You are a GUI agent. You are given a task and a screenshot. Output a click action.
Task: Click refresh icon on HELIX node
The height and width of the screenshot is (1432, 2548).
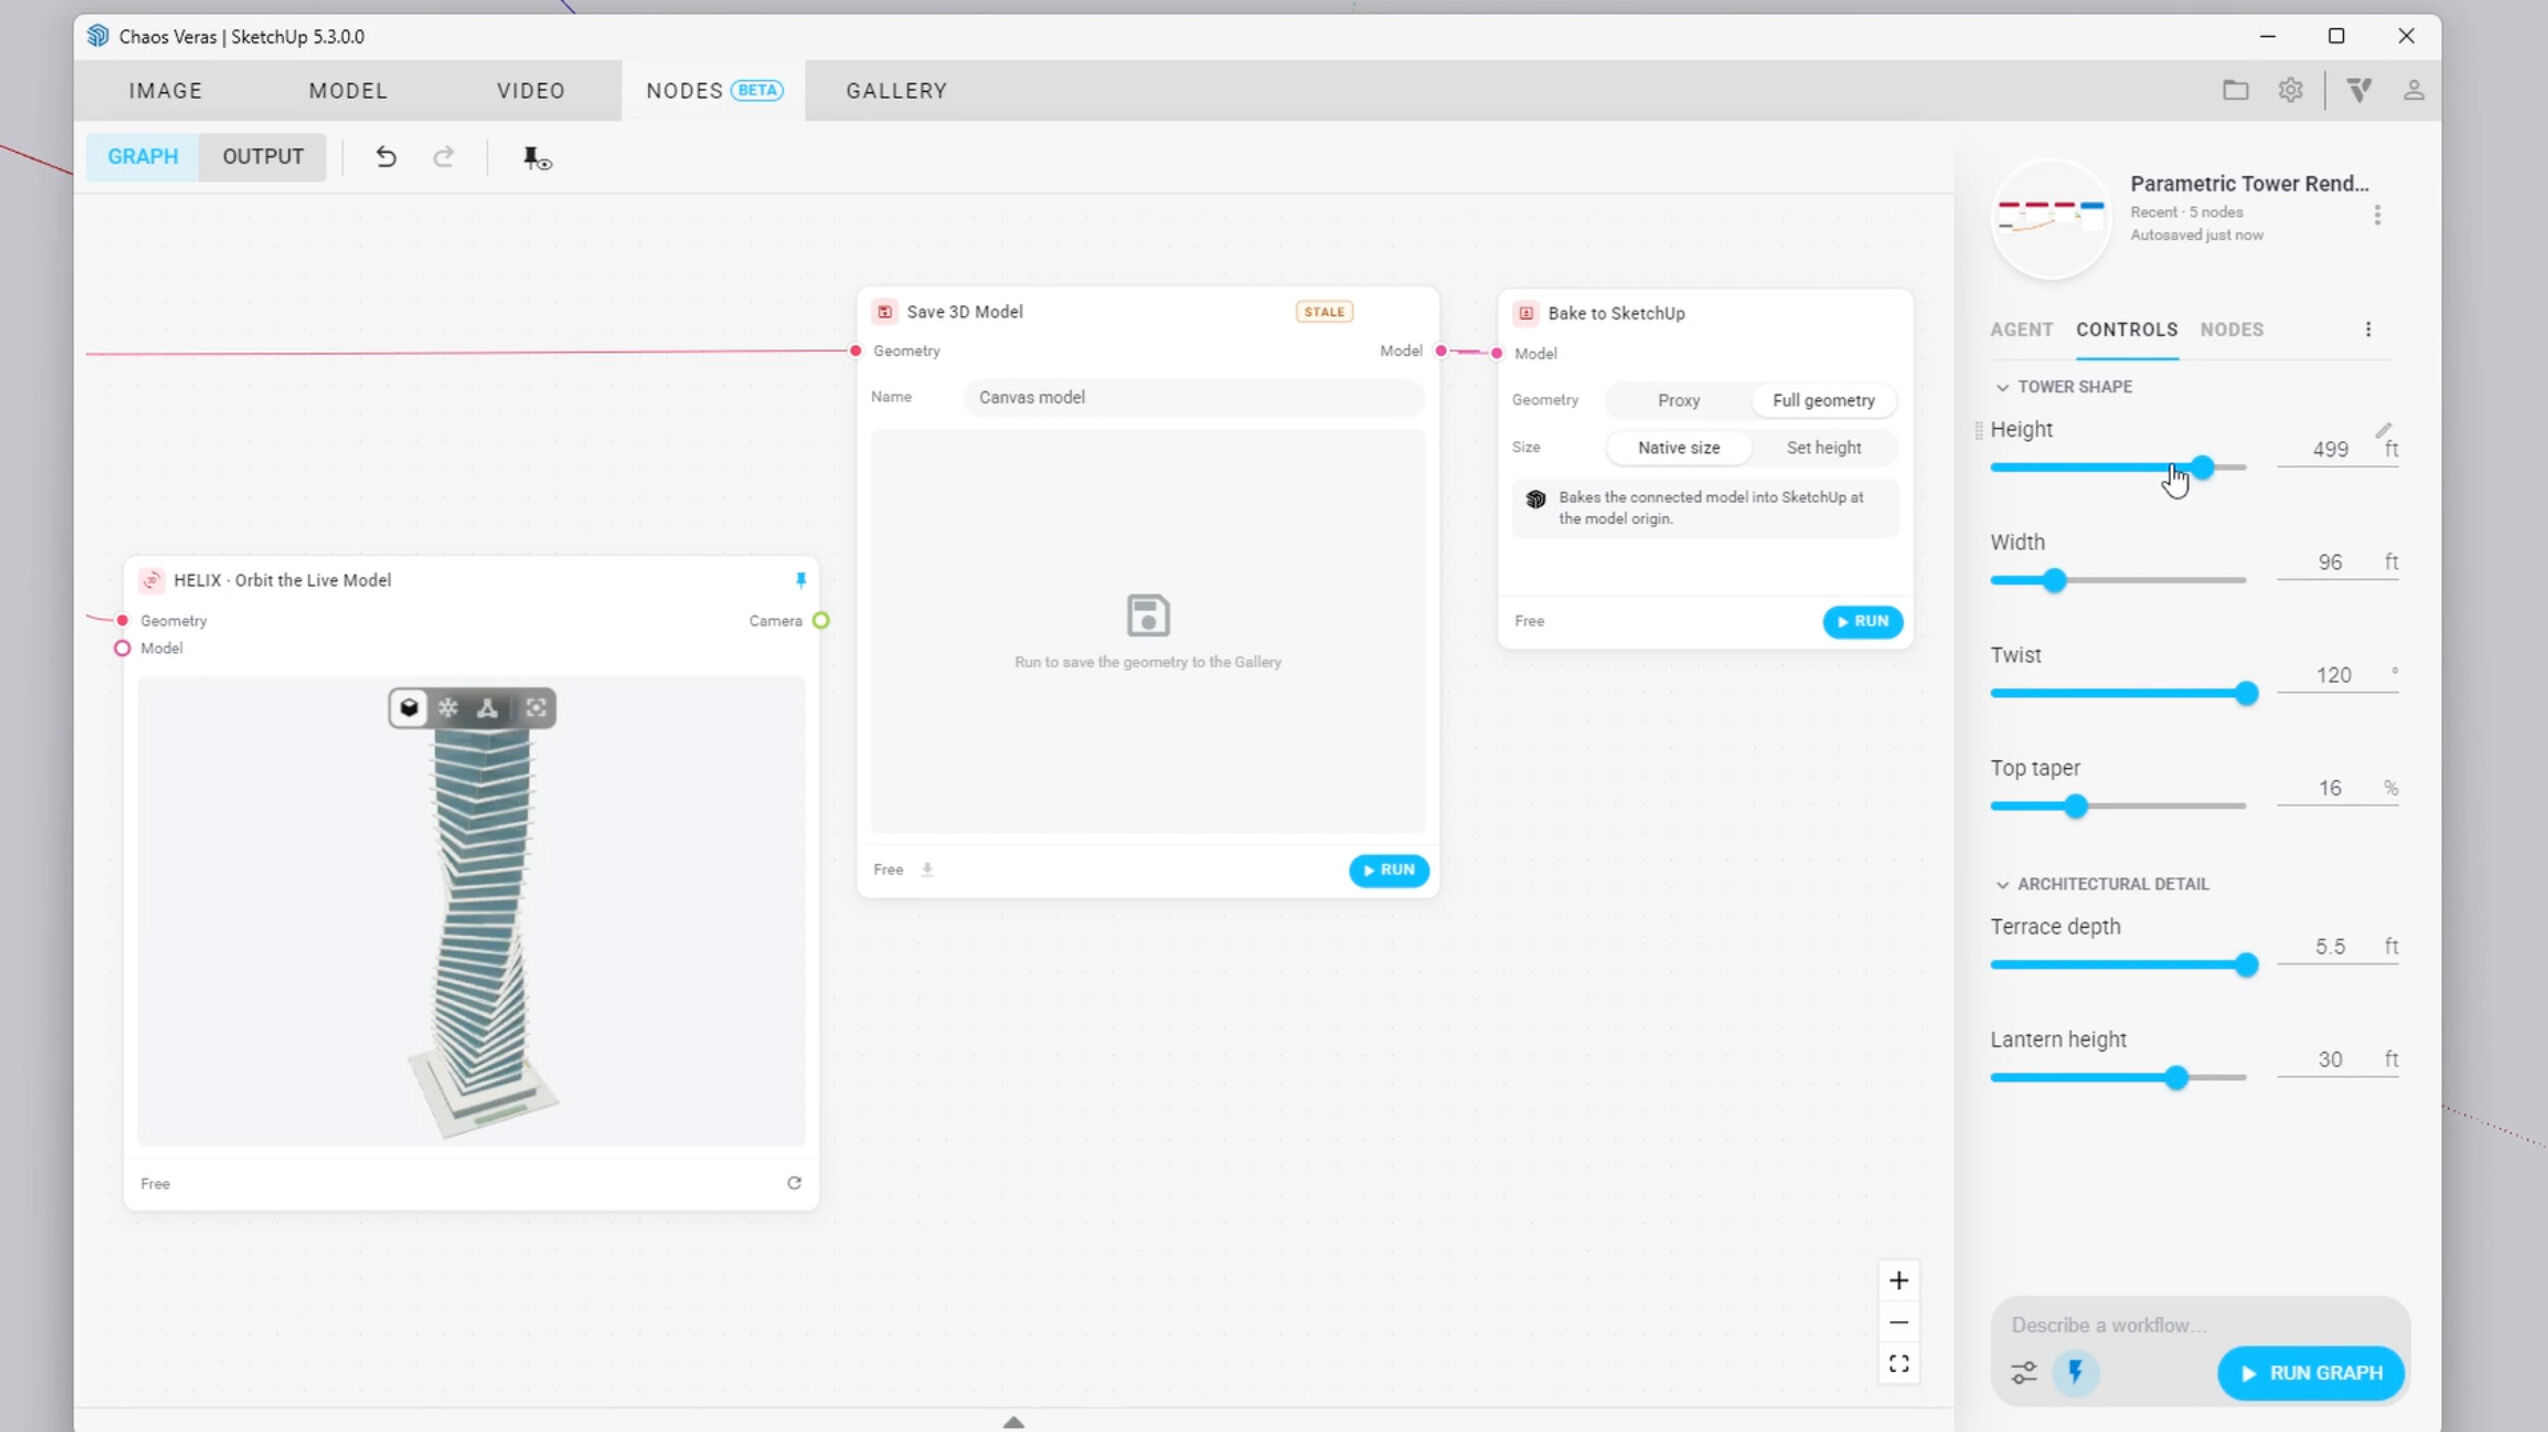click(x=794, y=1183)
